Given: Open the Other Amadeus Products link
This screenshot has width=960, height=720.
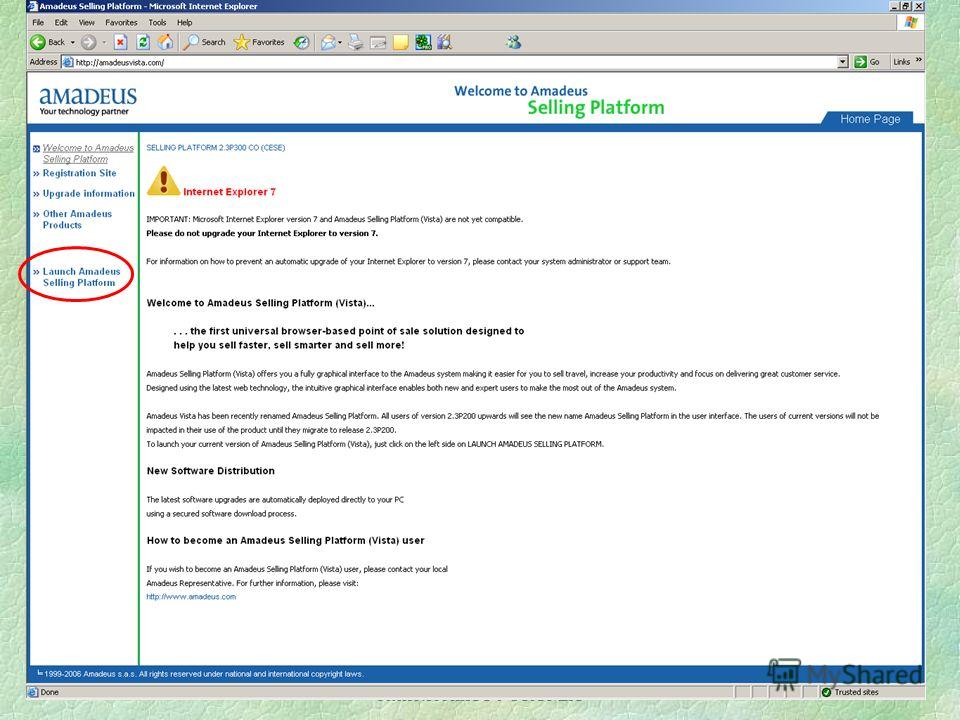Looking at the screenshot, I should pyautogui.click(x=77, y=219).
